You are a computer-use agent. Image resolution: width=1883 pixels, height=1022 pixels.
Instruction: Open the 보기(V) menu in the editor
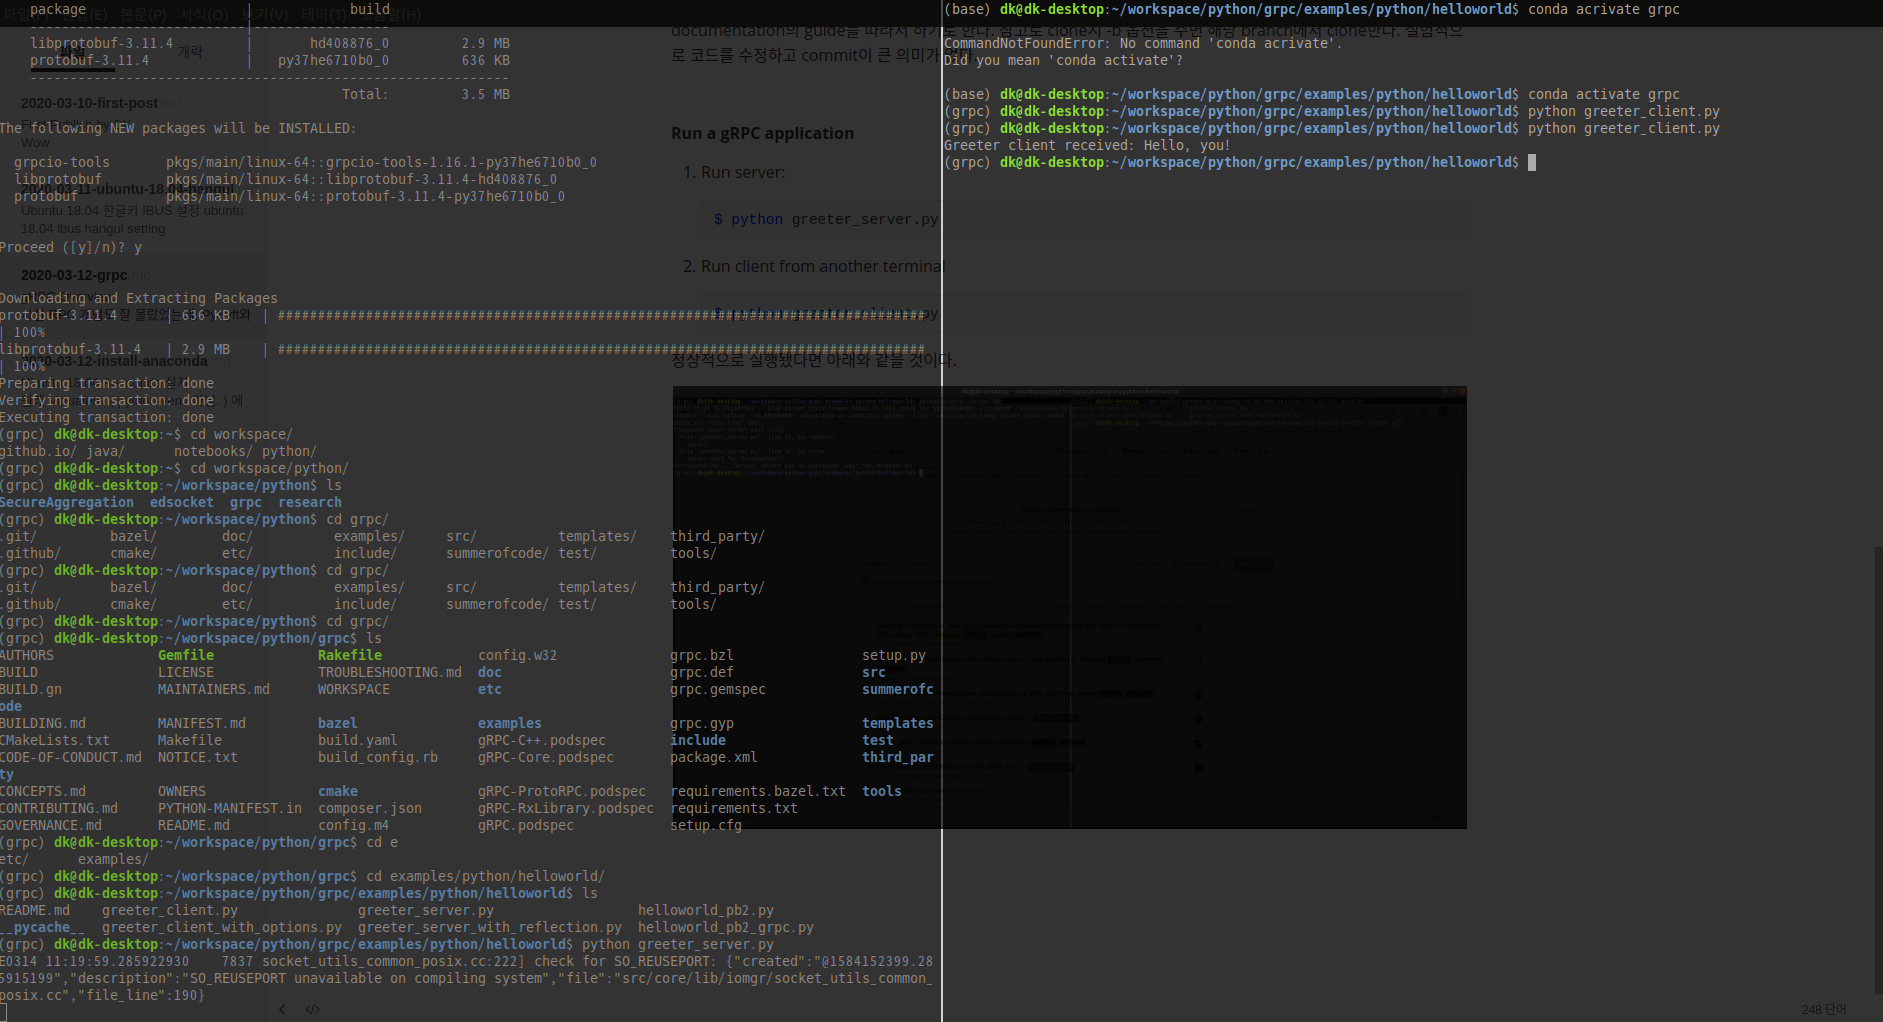click(x=265, y=15)
